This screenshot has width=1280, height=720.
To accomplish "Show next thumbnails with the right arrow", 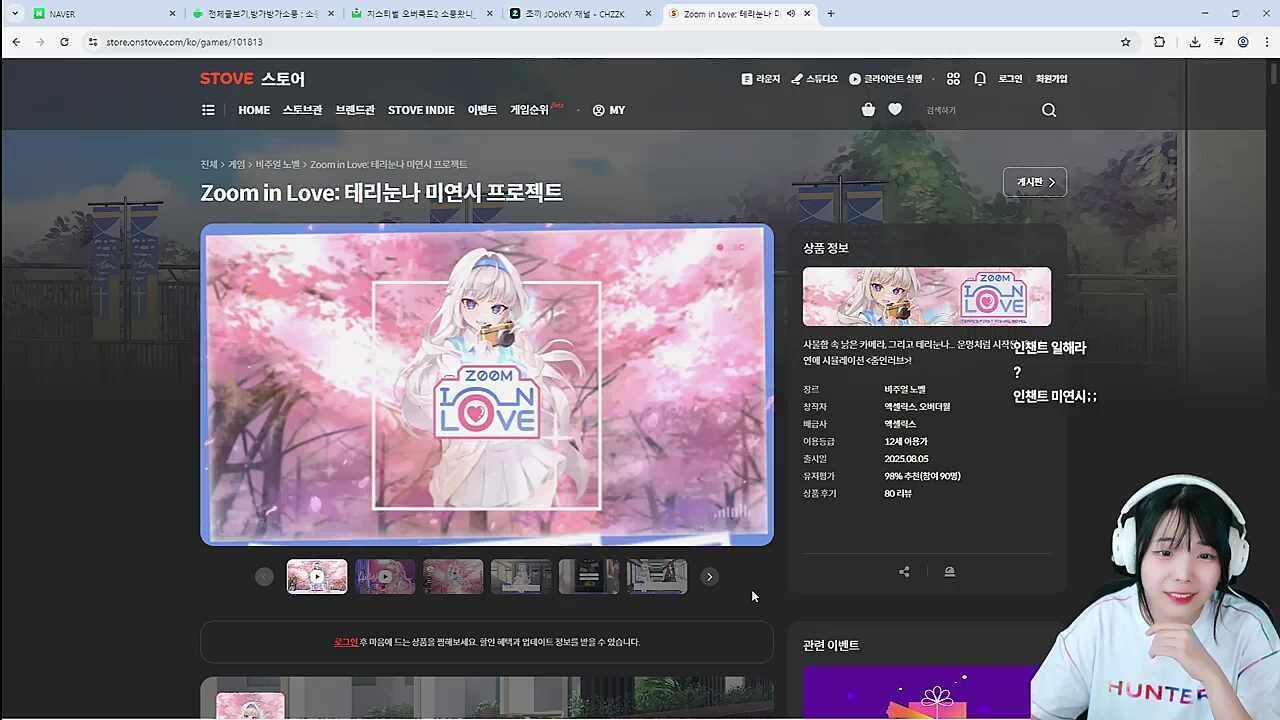I will click(x=709, y=577).
